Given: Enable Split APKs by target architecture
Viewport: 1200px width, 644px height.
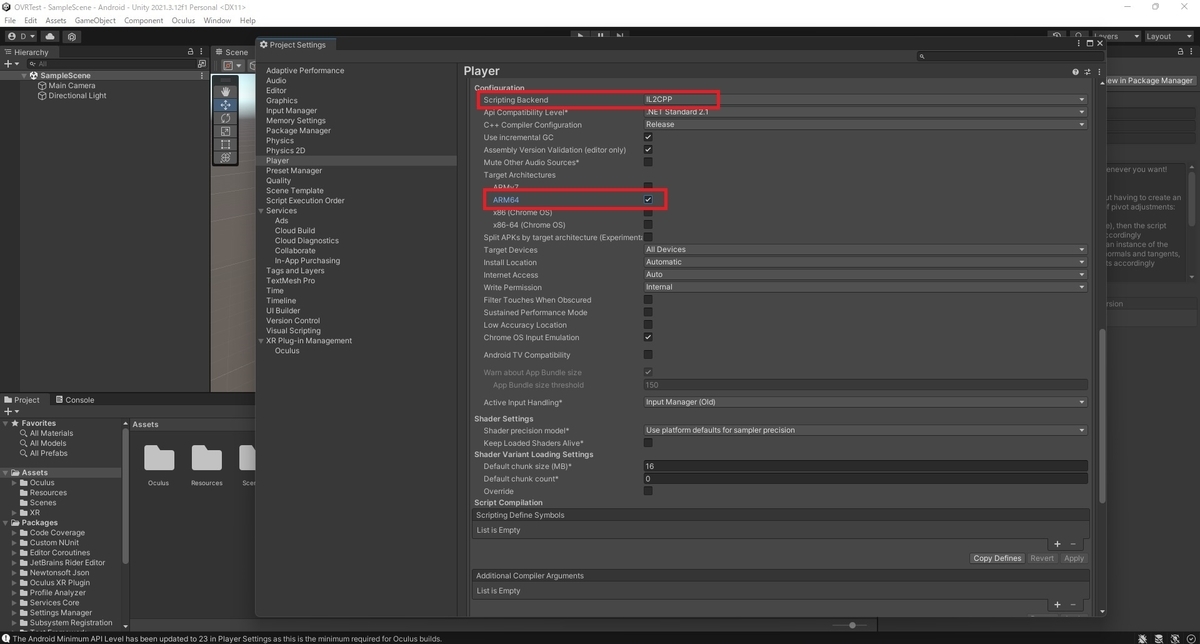Looking at the screenshot, I should click(x=648, y=237).
